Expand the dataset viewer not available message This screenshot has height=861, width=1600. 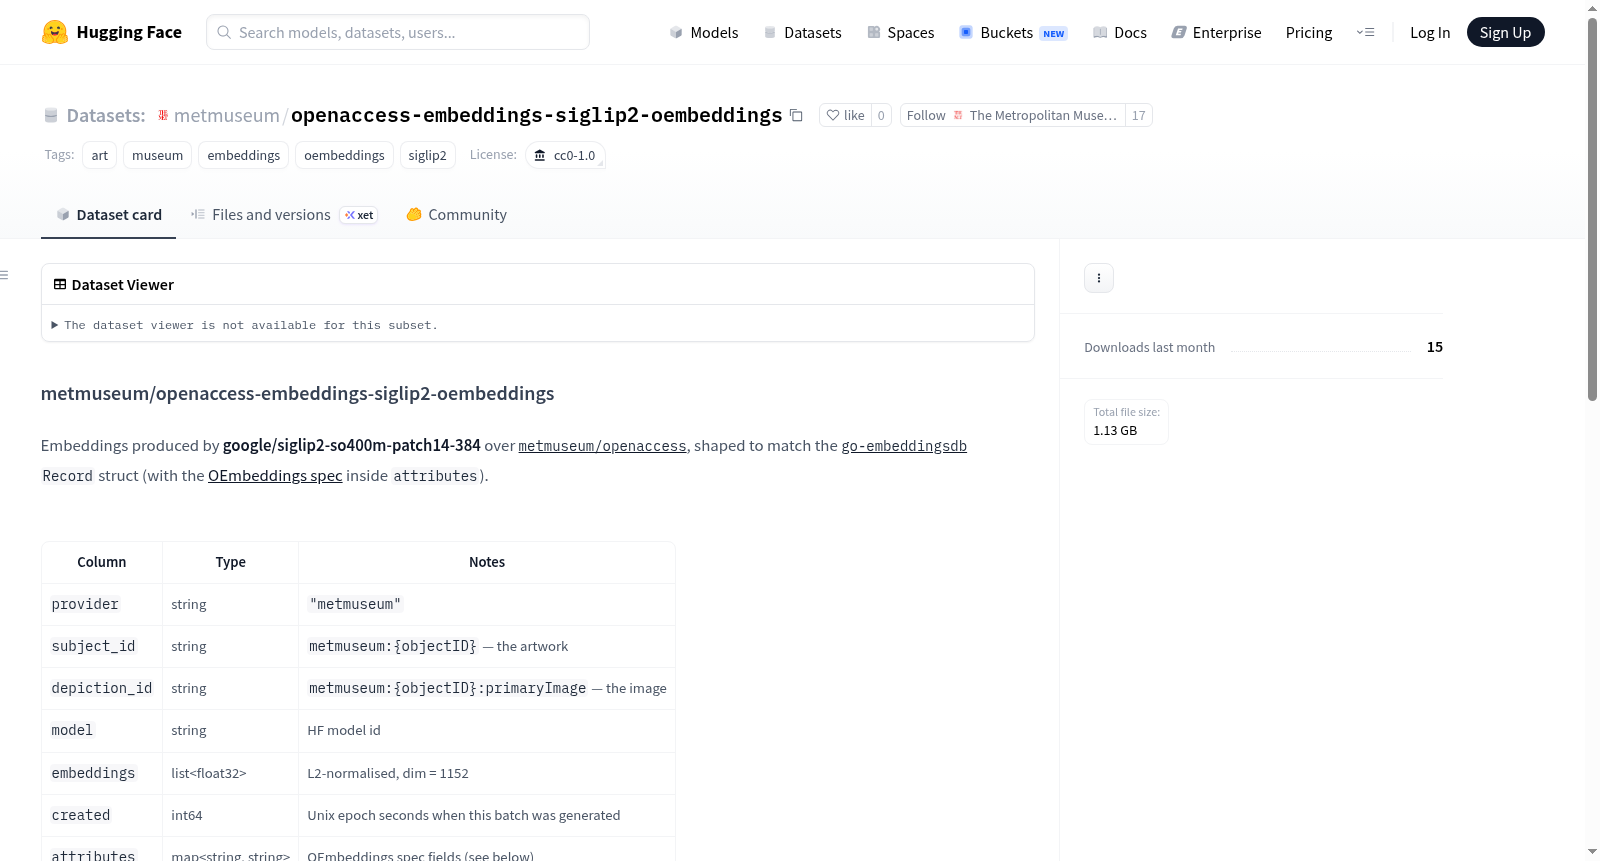(245, 325)
